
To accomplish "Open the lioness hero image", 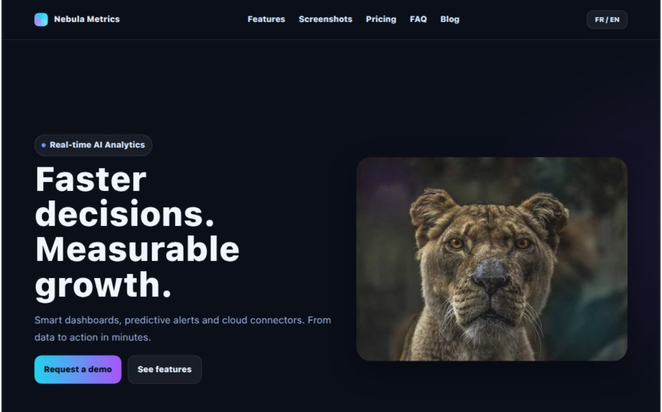I will tap(491, 259).
